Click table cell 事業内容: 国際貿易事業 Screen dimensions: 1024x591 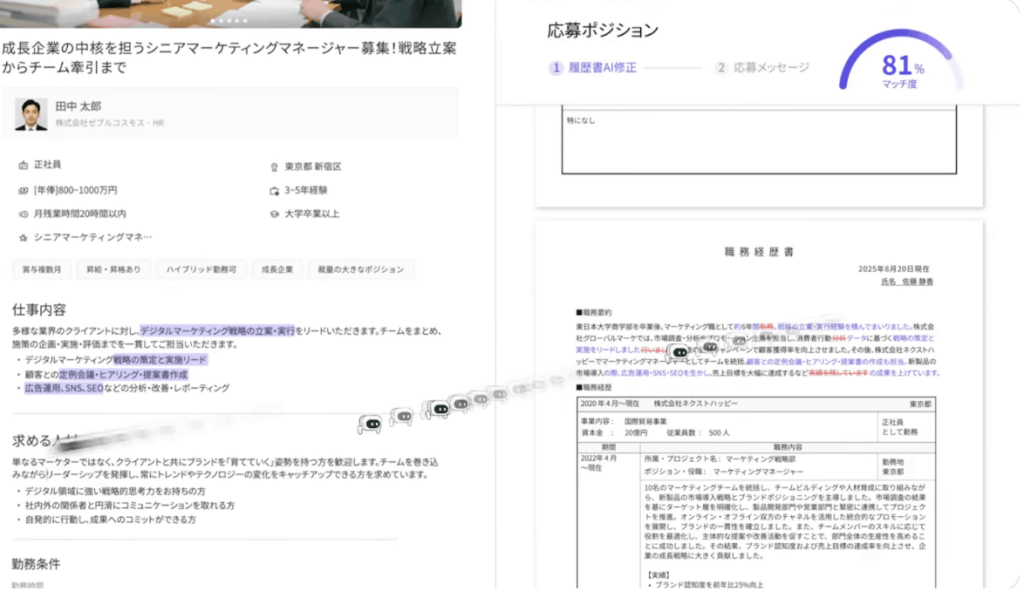pyautogui.click(x=624, y=422)
